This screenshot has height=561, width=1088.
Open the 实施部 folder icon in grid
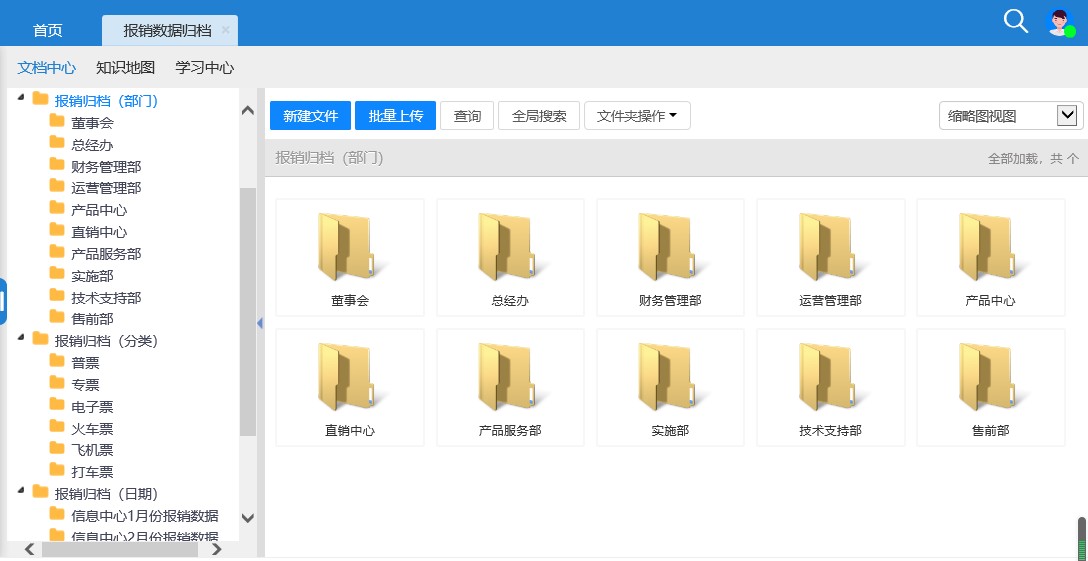[x=669, y=377]
